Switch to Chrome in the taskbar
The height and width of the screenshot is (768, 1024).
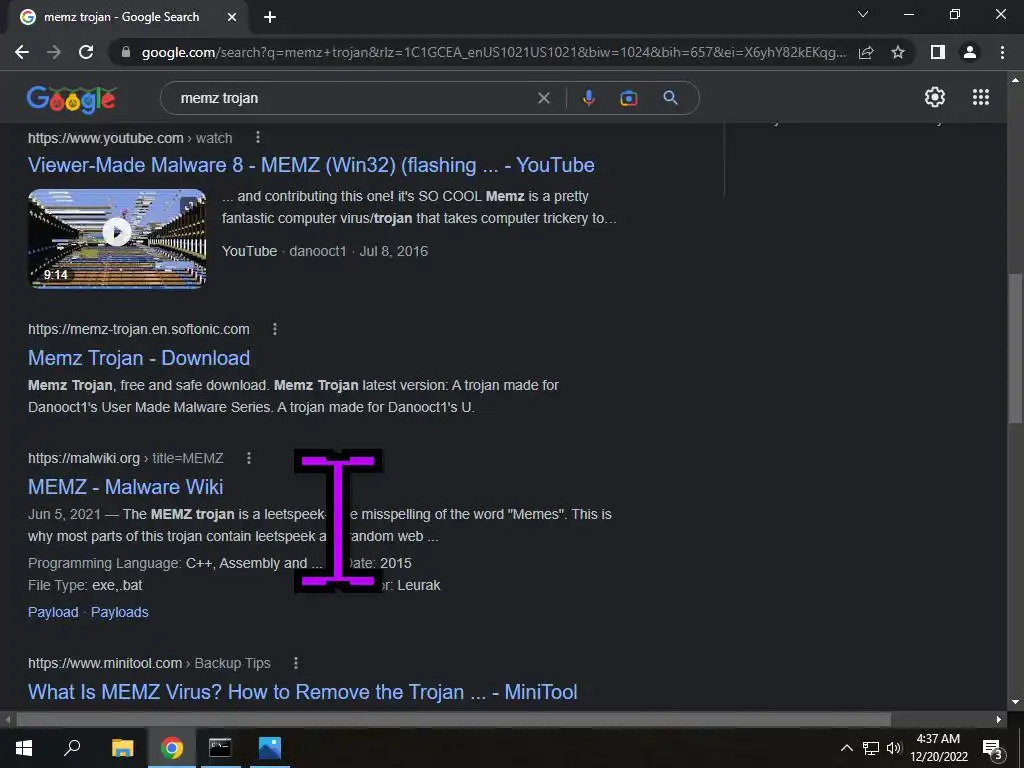(172, 748)
